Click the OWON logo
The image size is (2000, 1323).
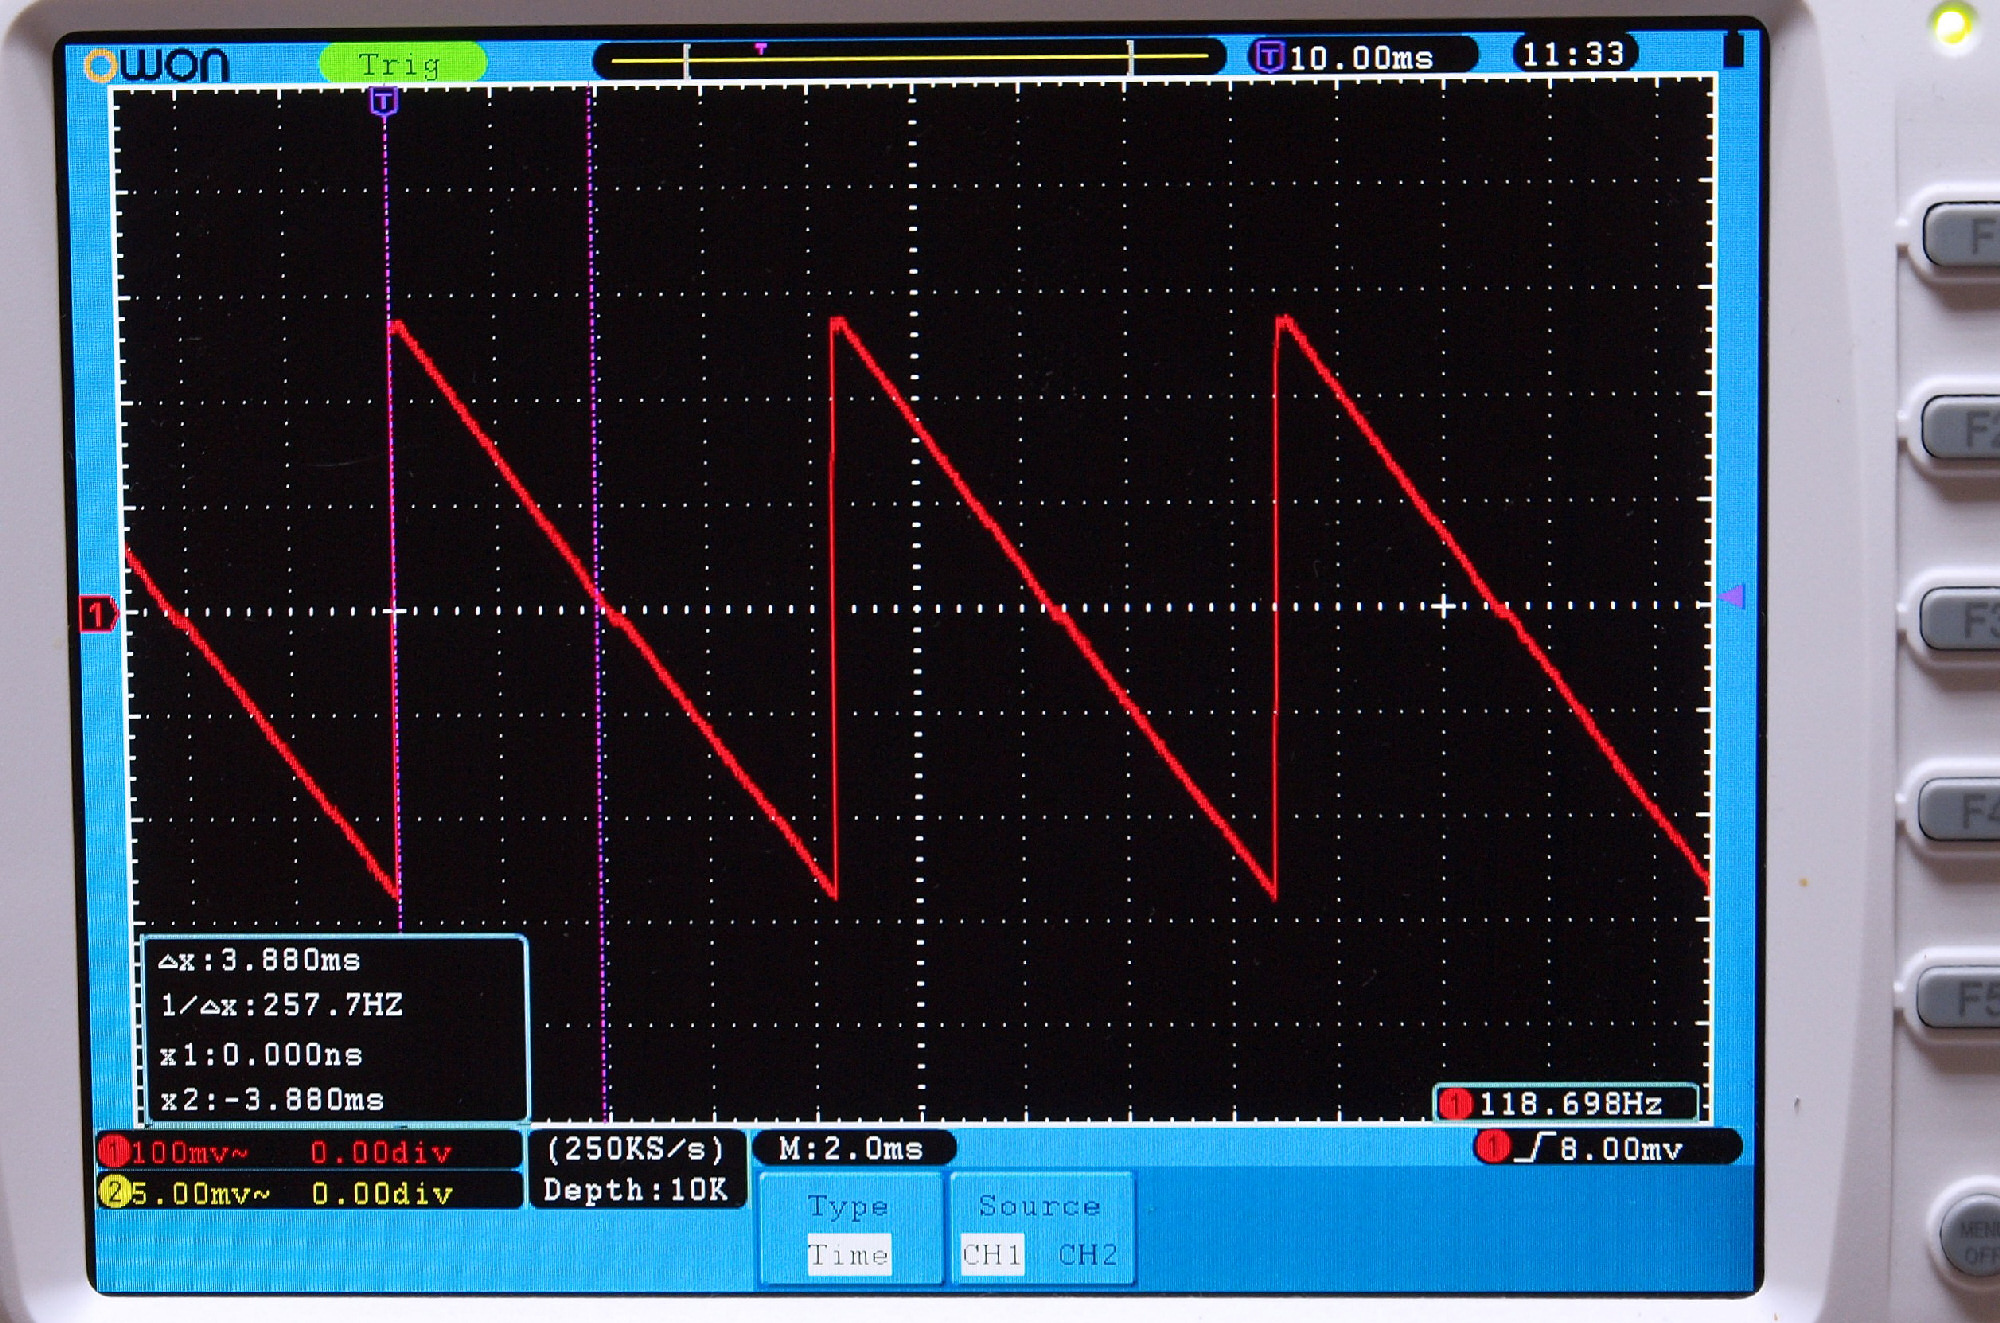157,65
